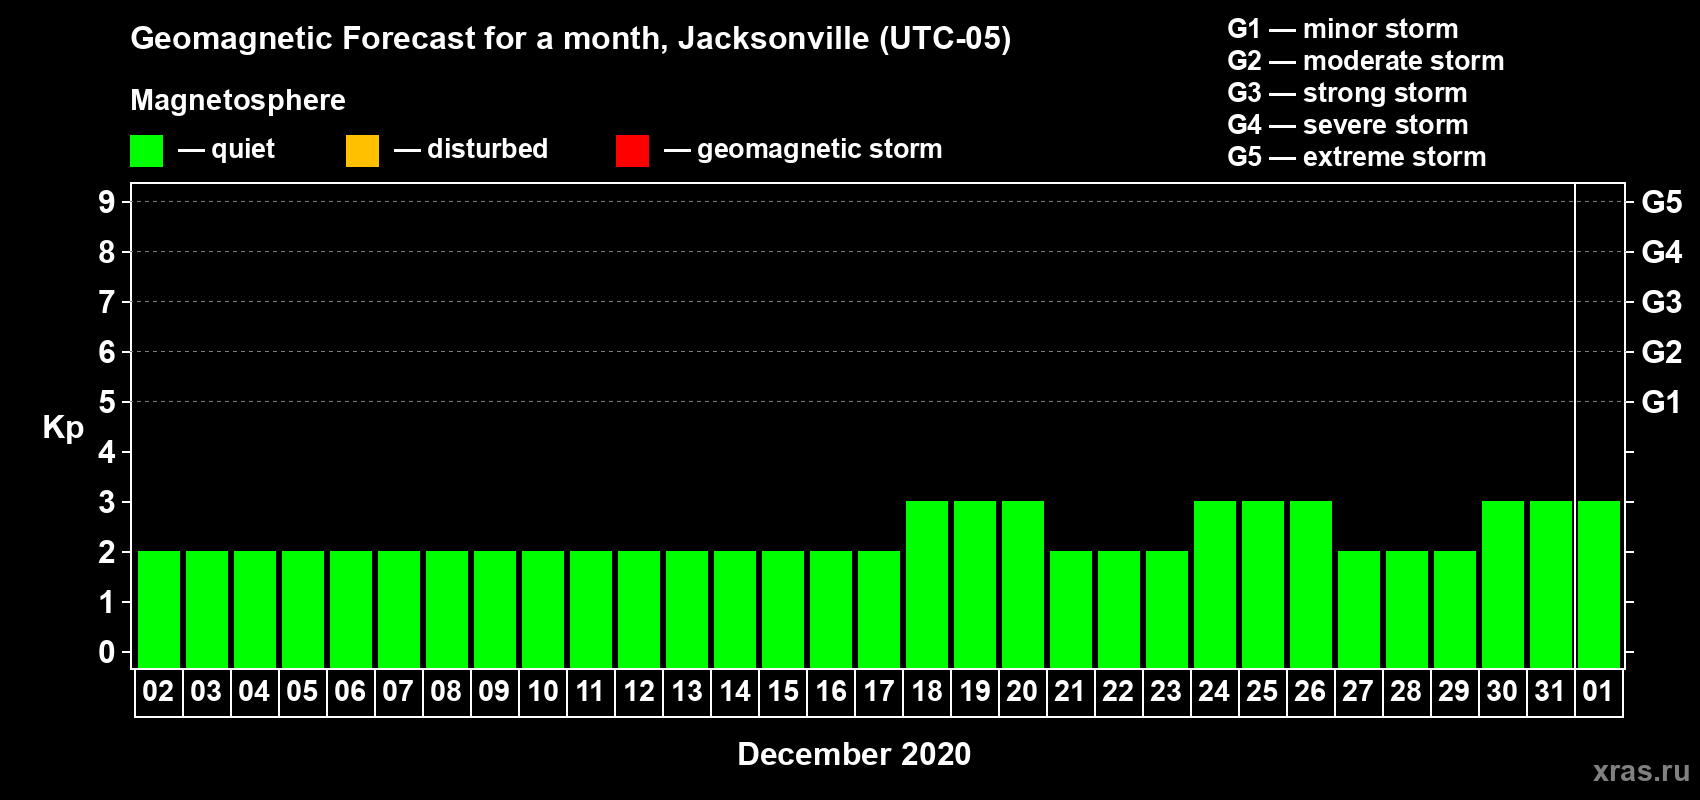Screen dimensions: 1700x800
Task: Click the Kp axis label
Action: point(63,428)
